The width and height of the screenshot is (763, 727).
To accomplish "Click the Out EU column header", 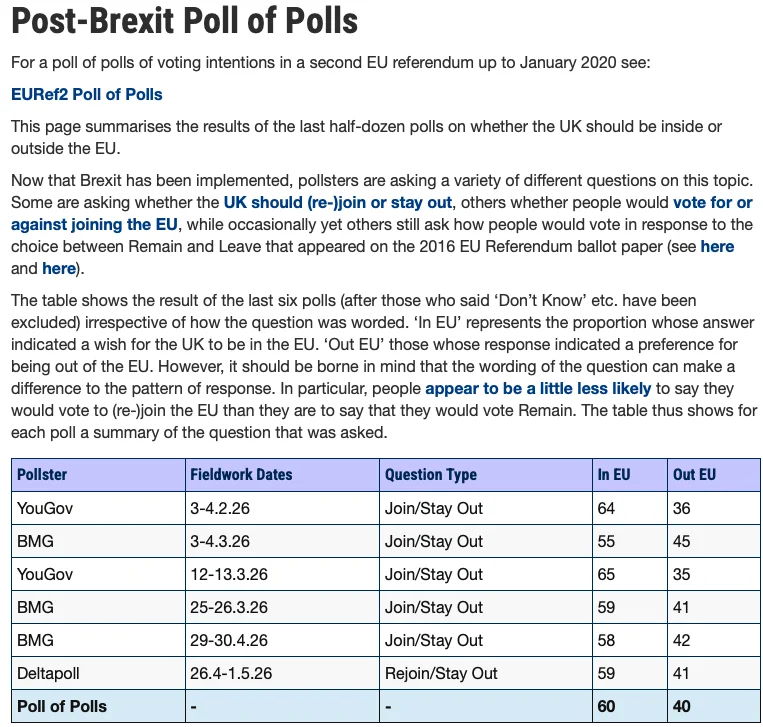I will [714, 474].
